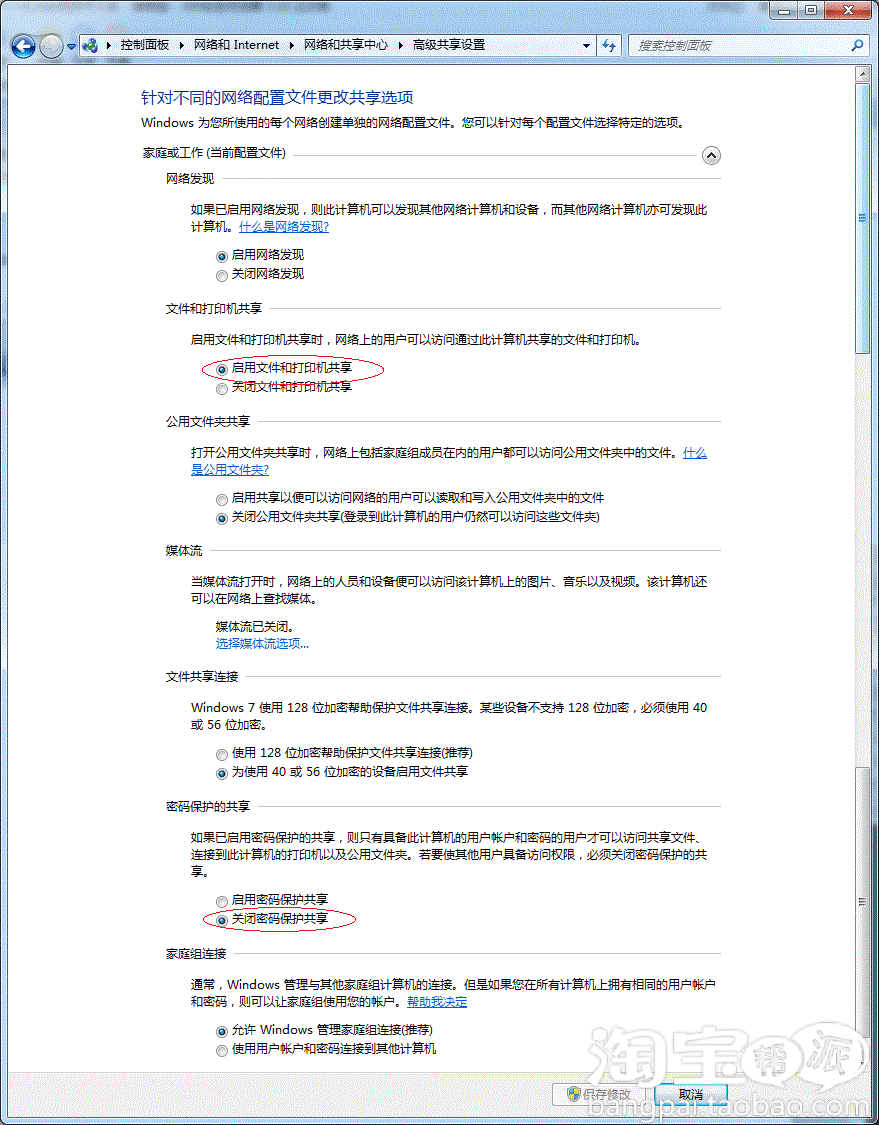
Task: Select 启用网络发现 radio button
Action: (x=221, y=255)
